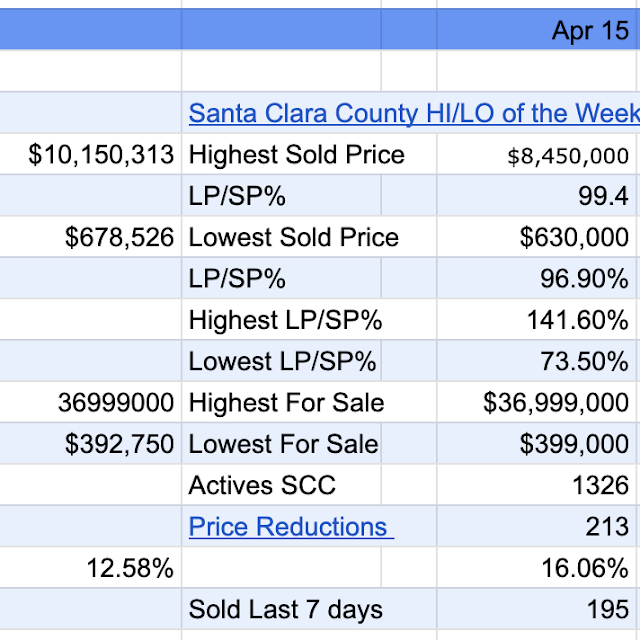Click the Sold Last 7 days cell

[x=285, y=609]
